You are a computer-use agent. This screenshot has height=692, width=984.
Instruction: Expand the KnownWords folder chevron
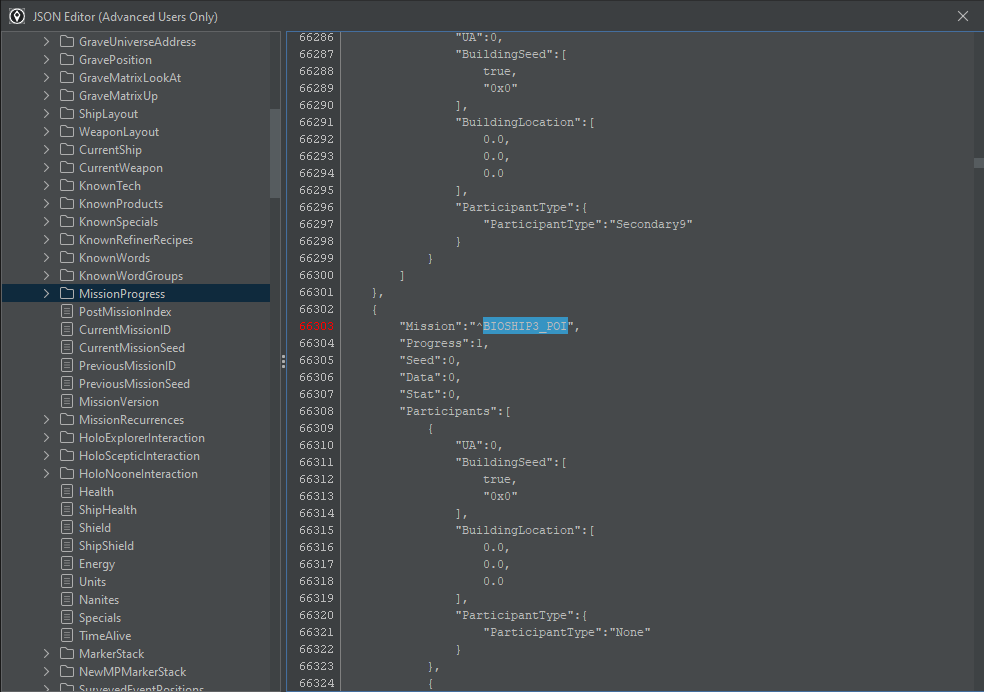(x=46, y=257)
